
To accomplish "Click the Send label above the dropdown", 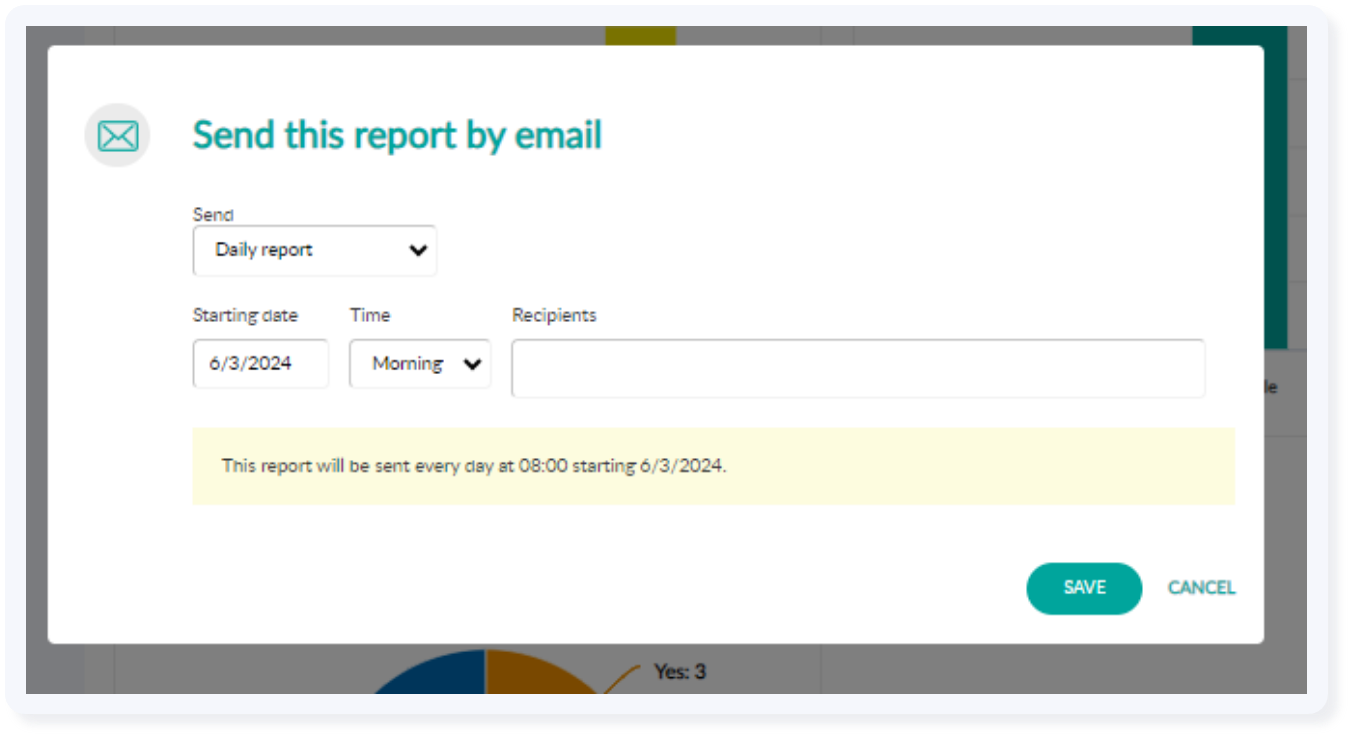I will tap(212, 215).
